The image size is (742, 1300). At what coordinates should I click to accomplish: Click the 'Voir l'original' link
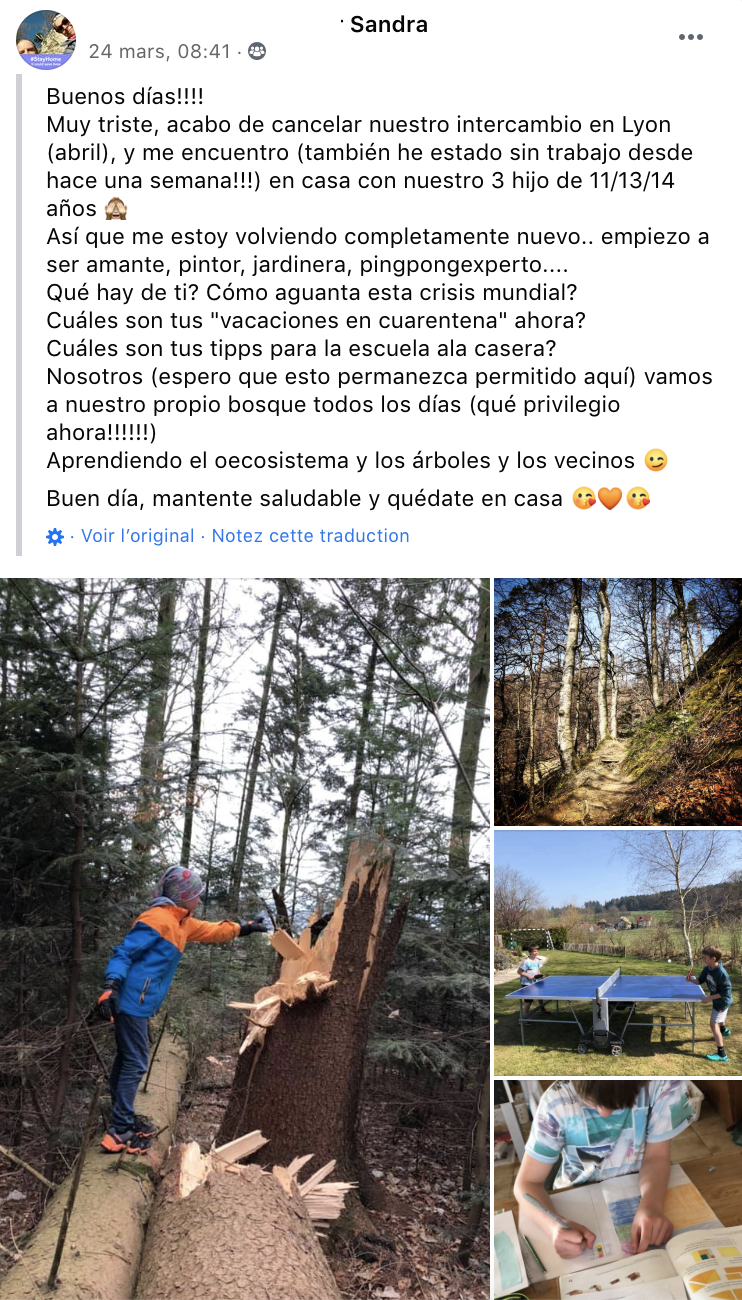point(138,536)
